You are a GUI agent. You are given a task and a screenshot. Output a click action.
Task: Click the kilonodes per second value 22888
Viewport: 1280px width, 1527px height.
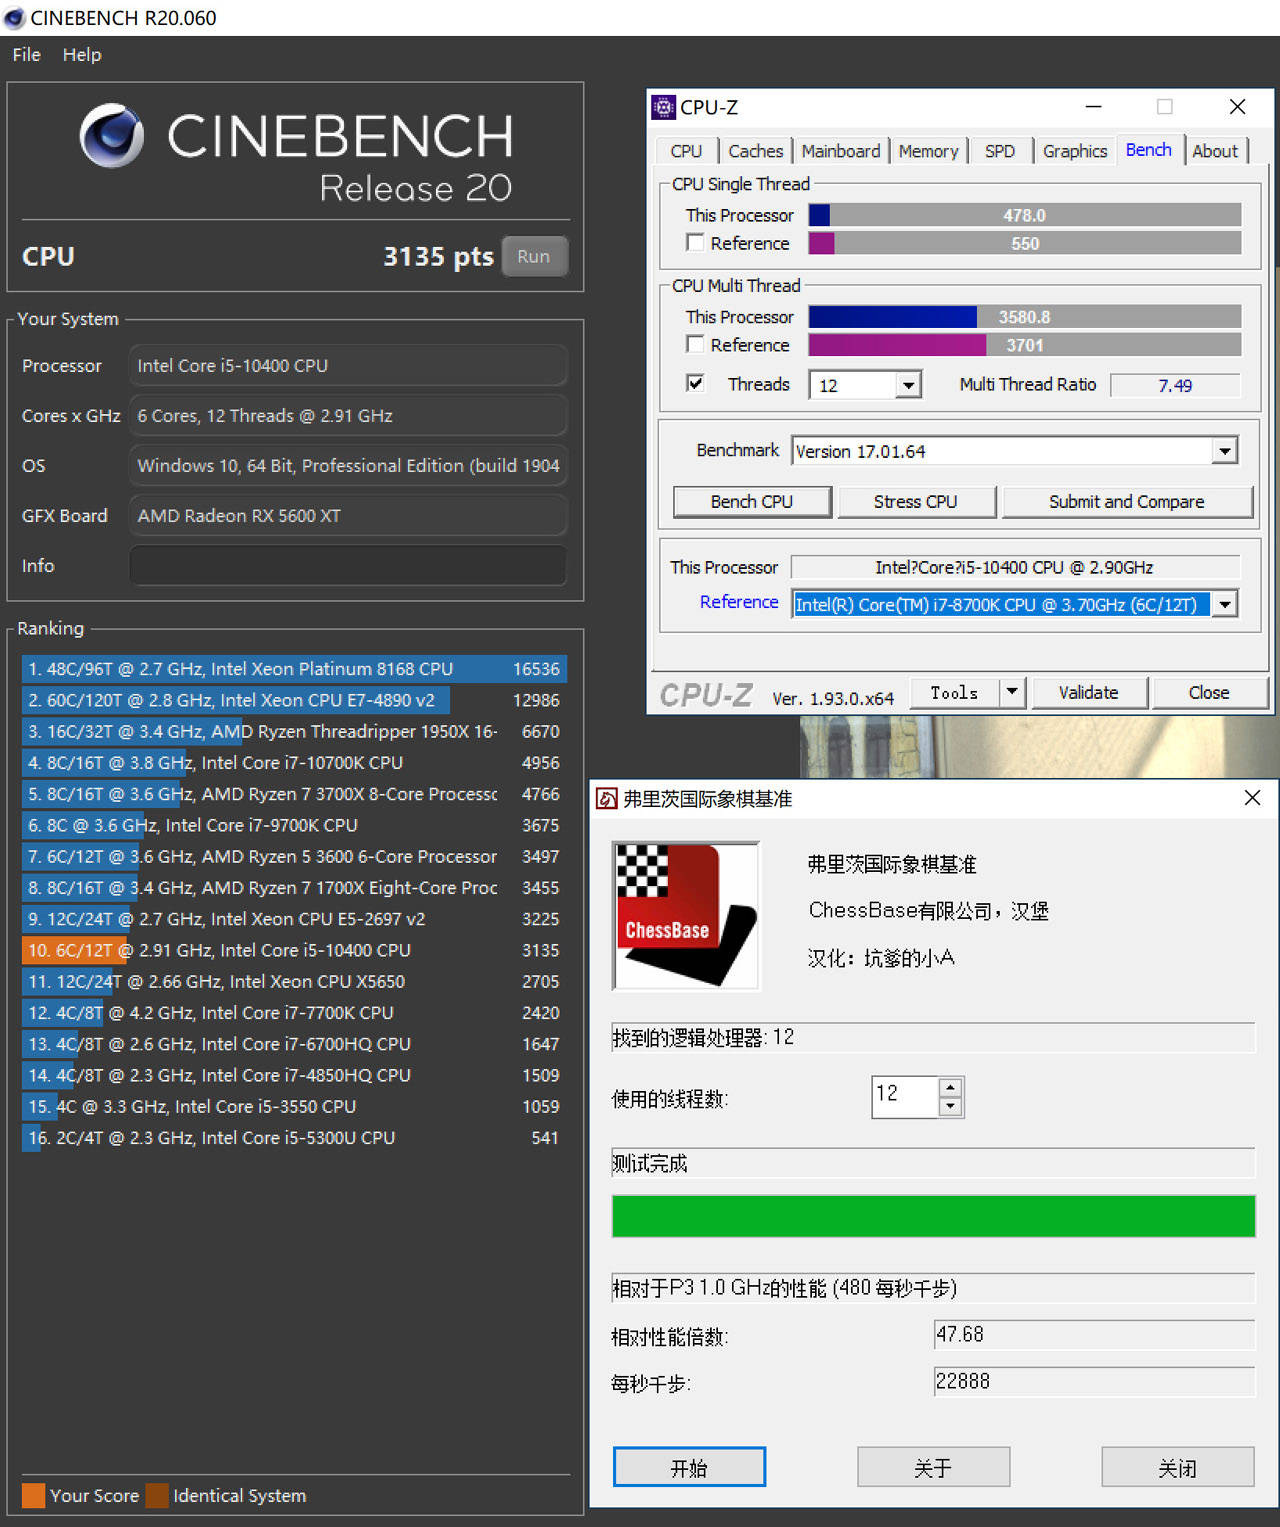pyautogui.click(x=1094, y=1381)
